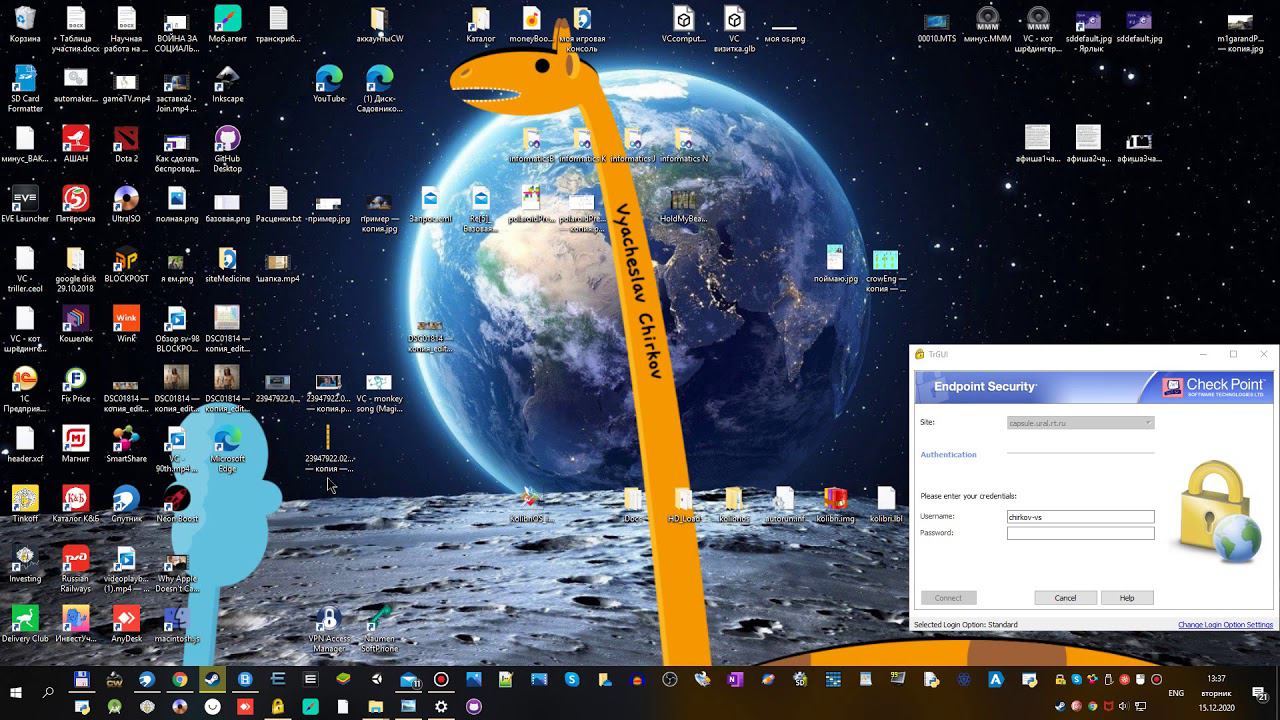Select the SD Card Formatter icon
This screenshot has width=1280, height=720.
pos(25,89)
